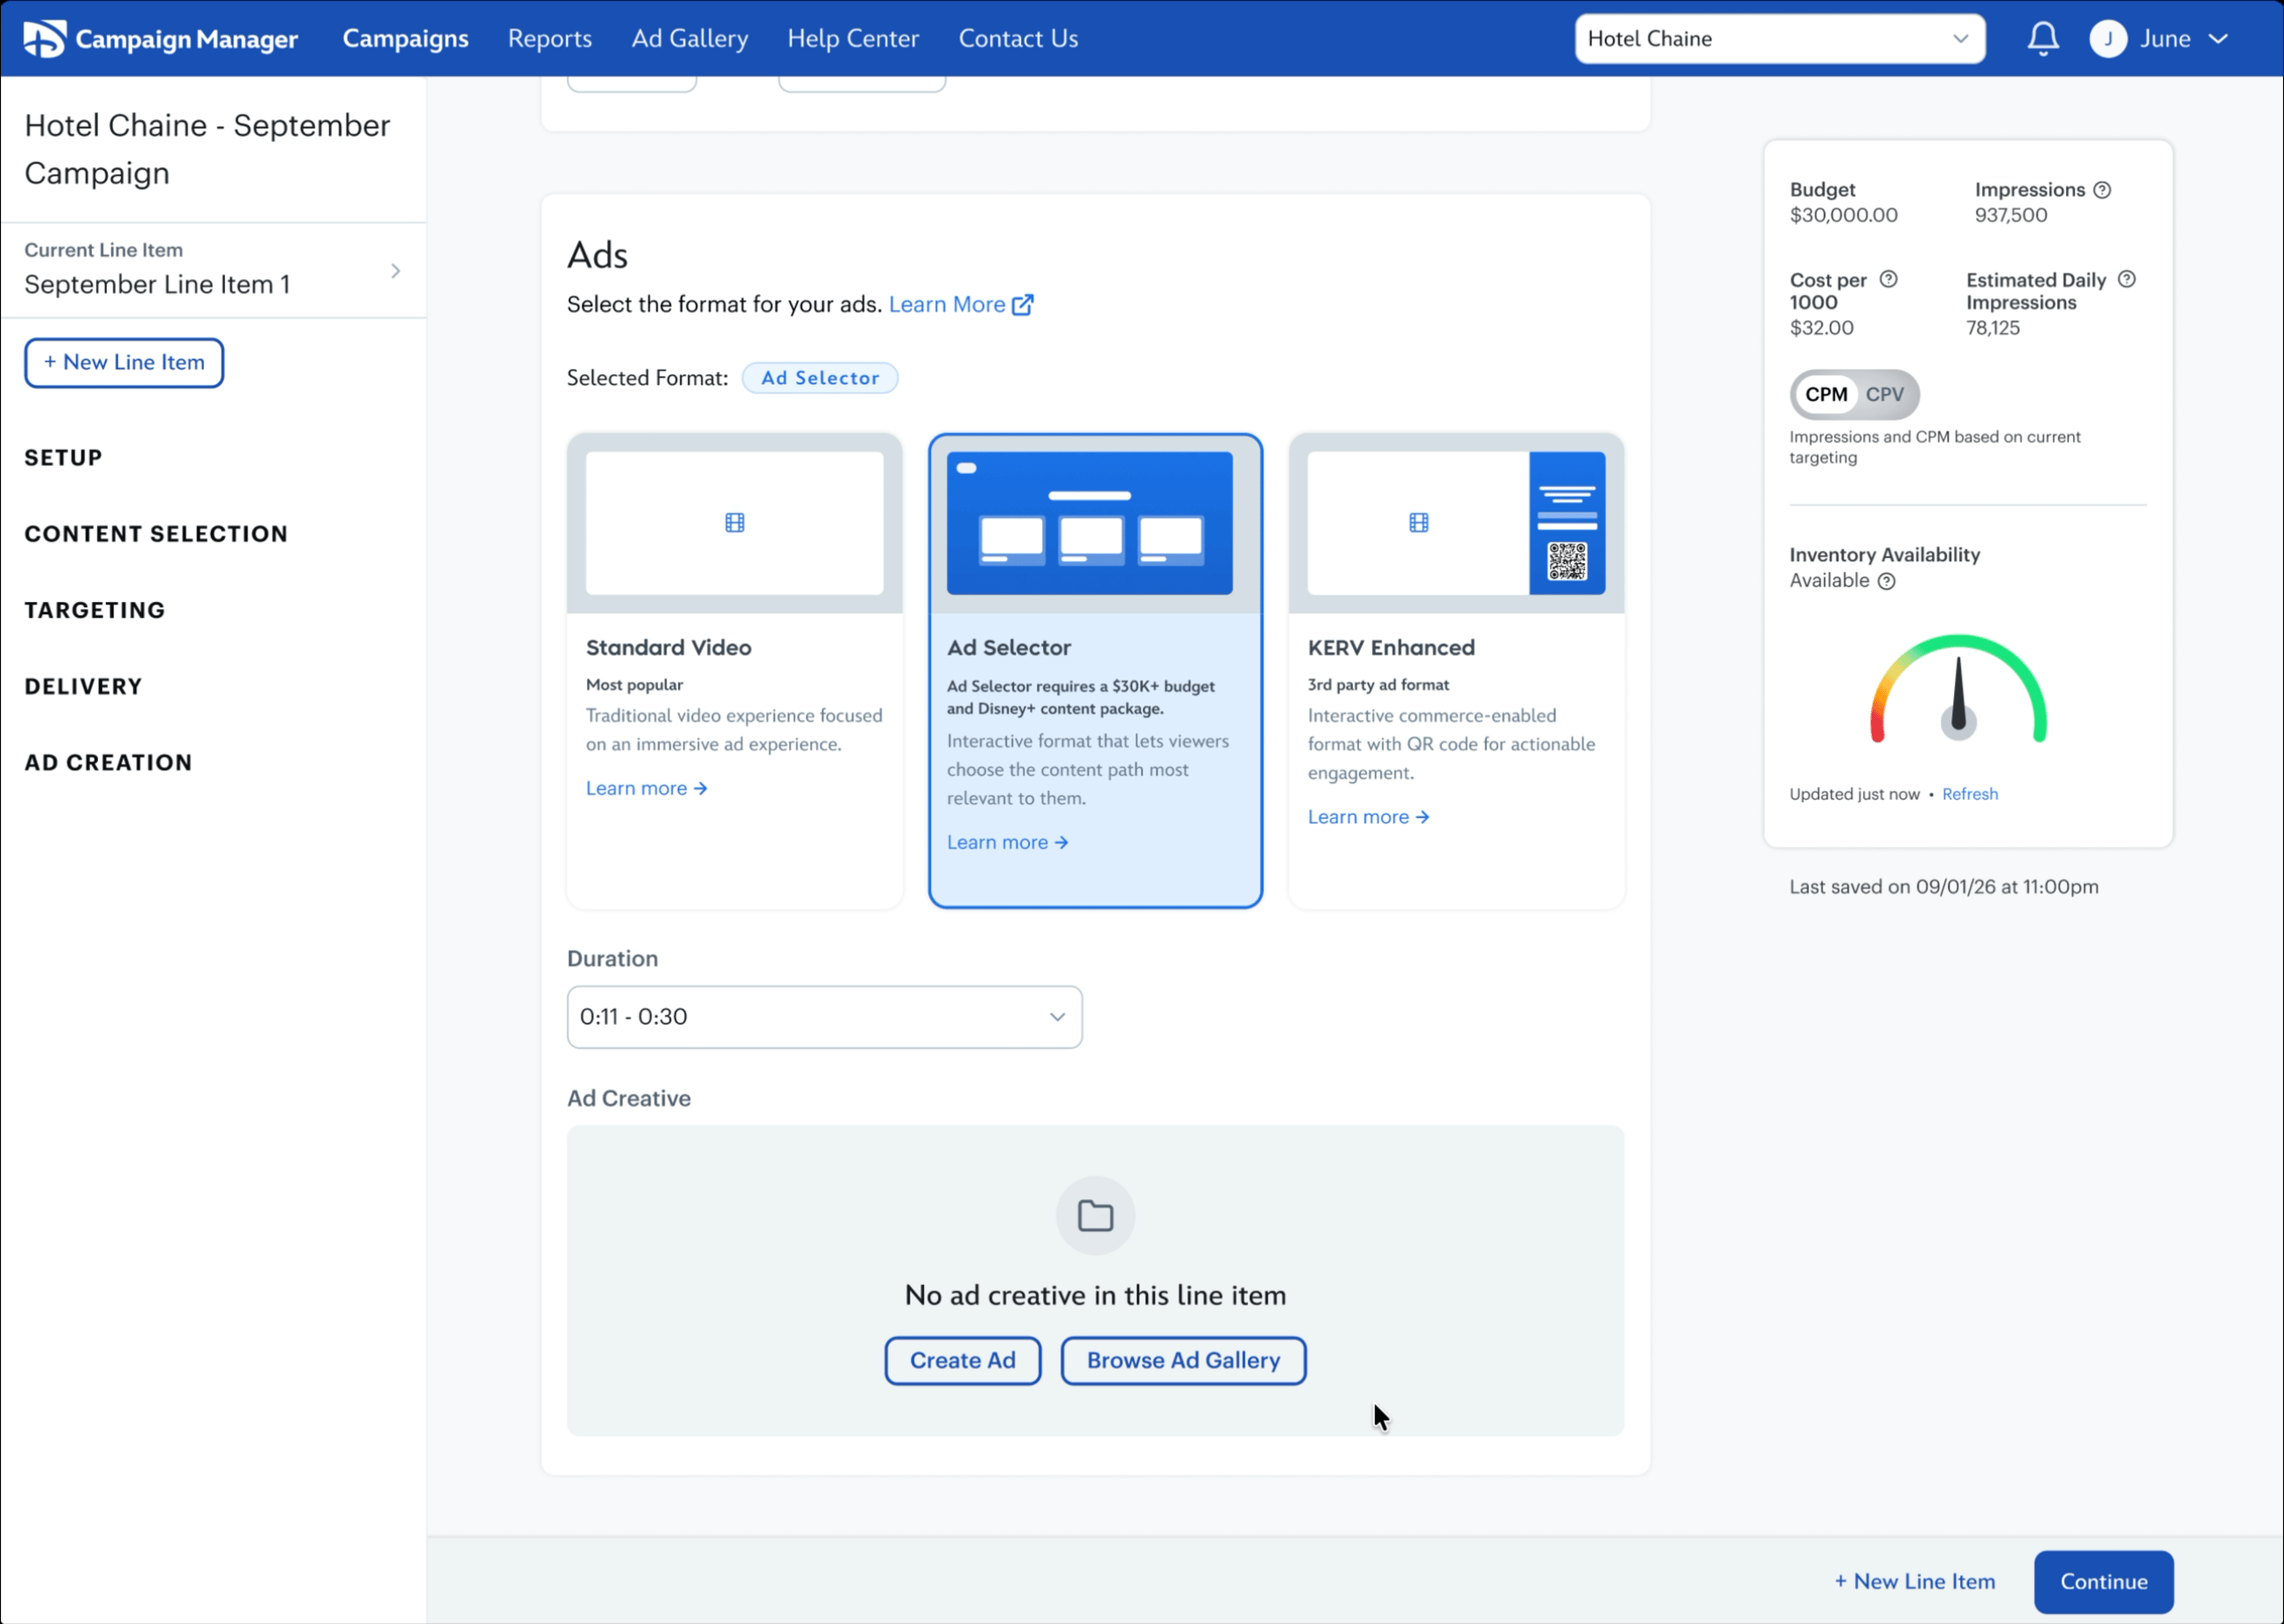Open Standard Video Learn more link
This screenshot has height=1624, width=2284.
click(646, 789)
